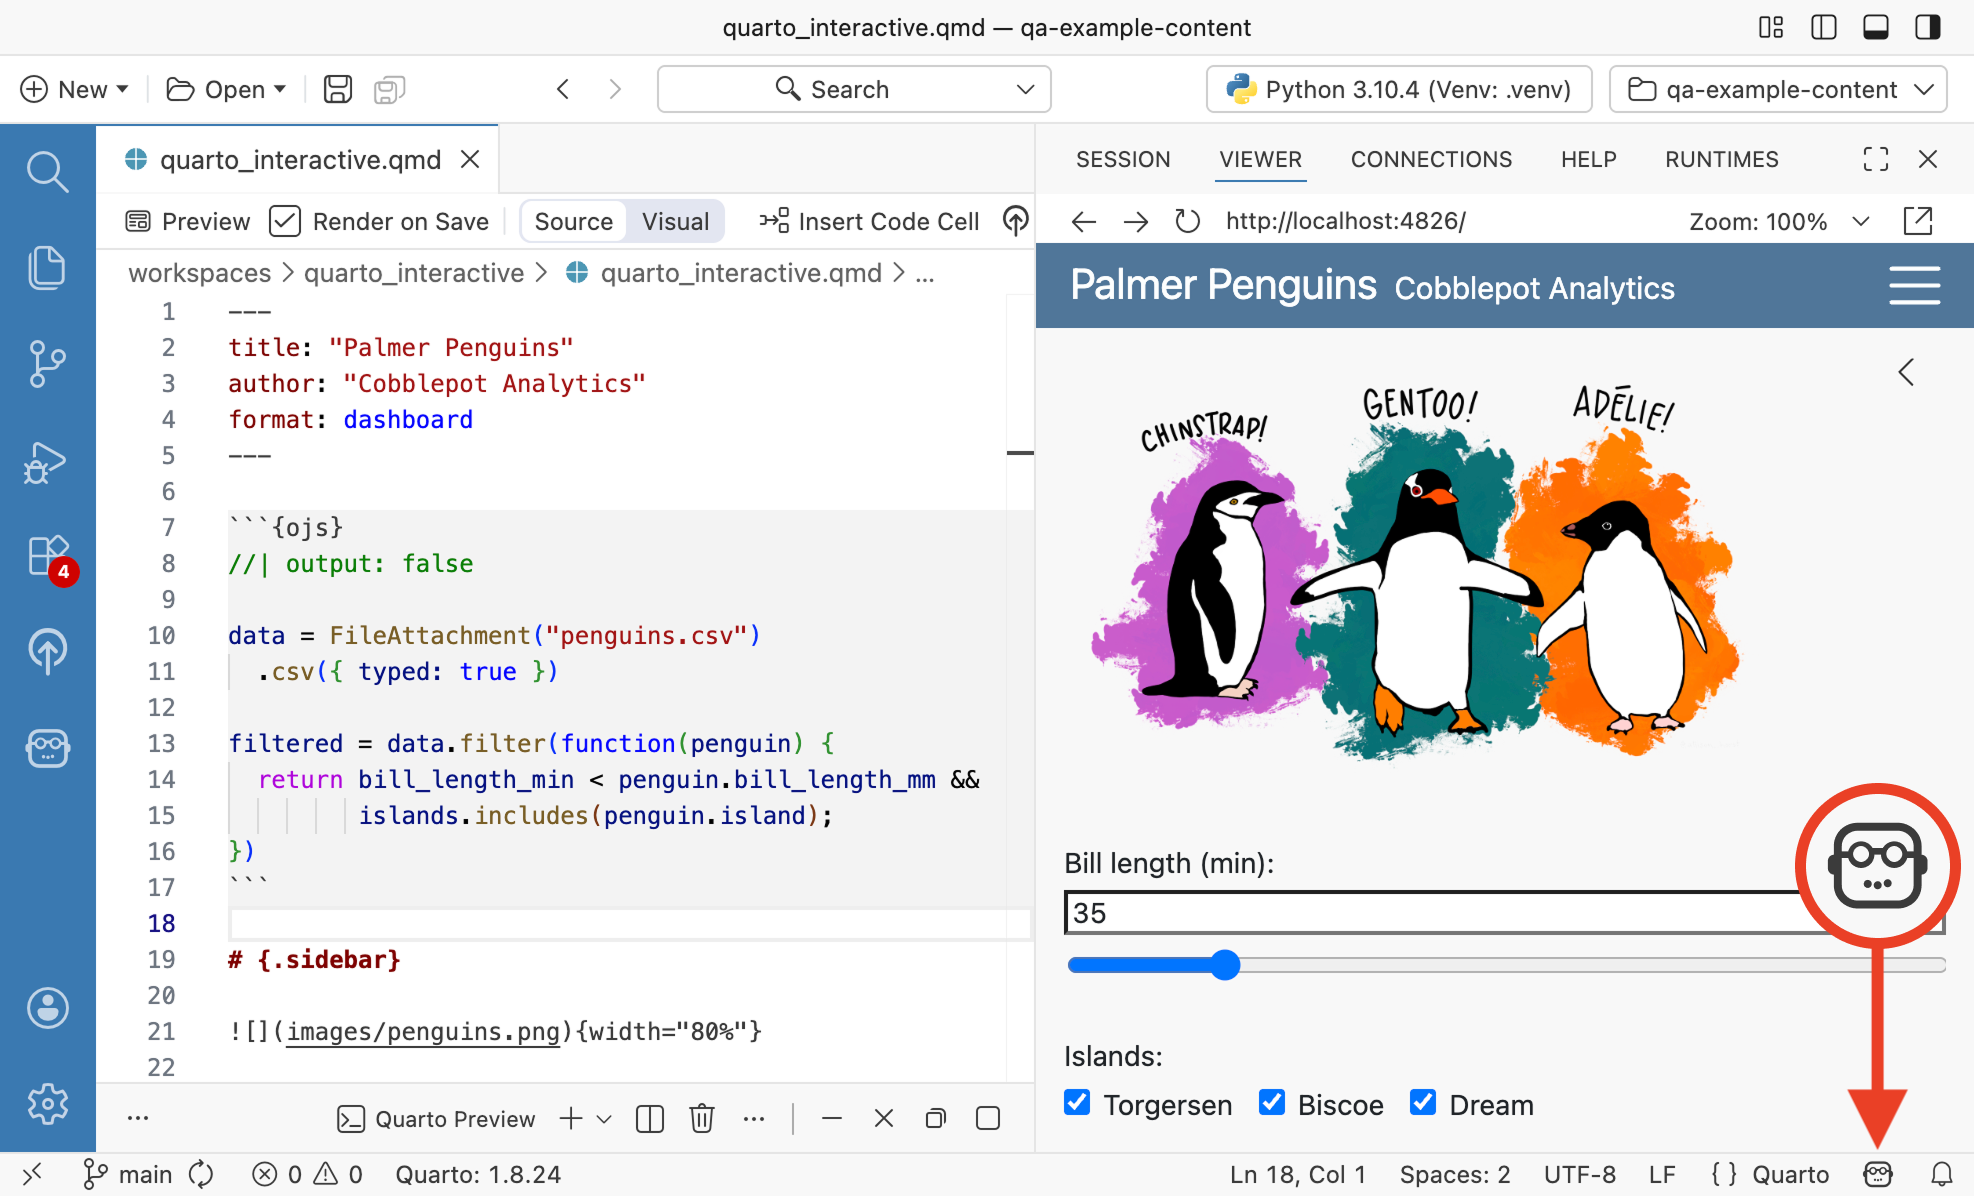This screenshot has width=1974, height=1196.
Task: Open the viewer Zoom level dropdown
Action: click(1778, 221)
